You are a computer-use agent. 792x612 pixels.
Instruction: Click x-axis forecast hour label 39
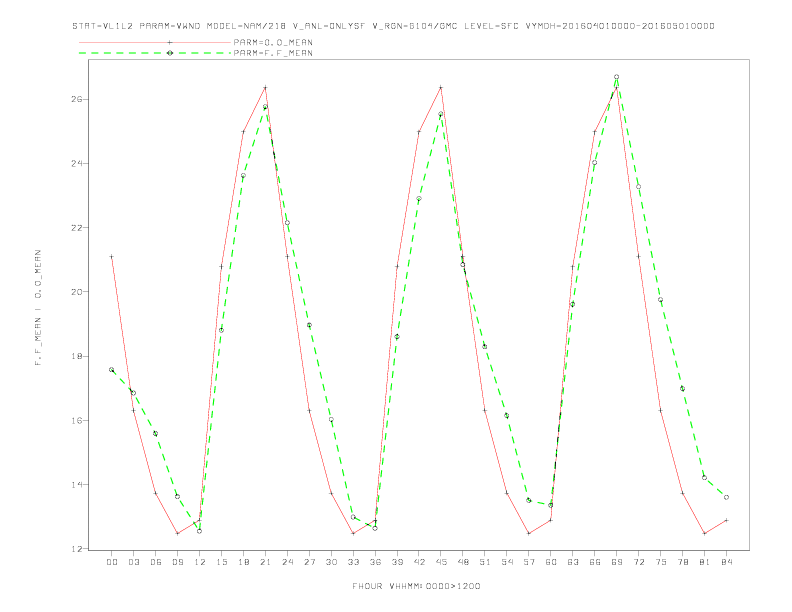click(x=397, y=562)
